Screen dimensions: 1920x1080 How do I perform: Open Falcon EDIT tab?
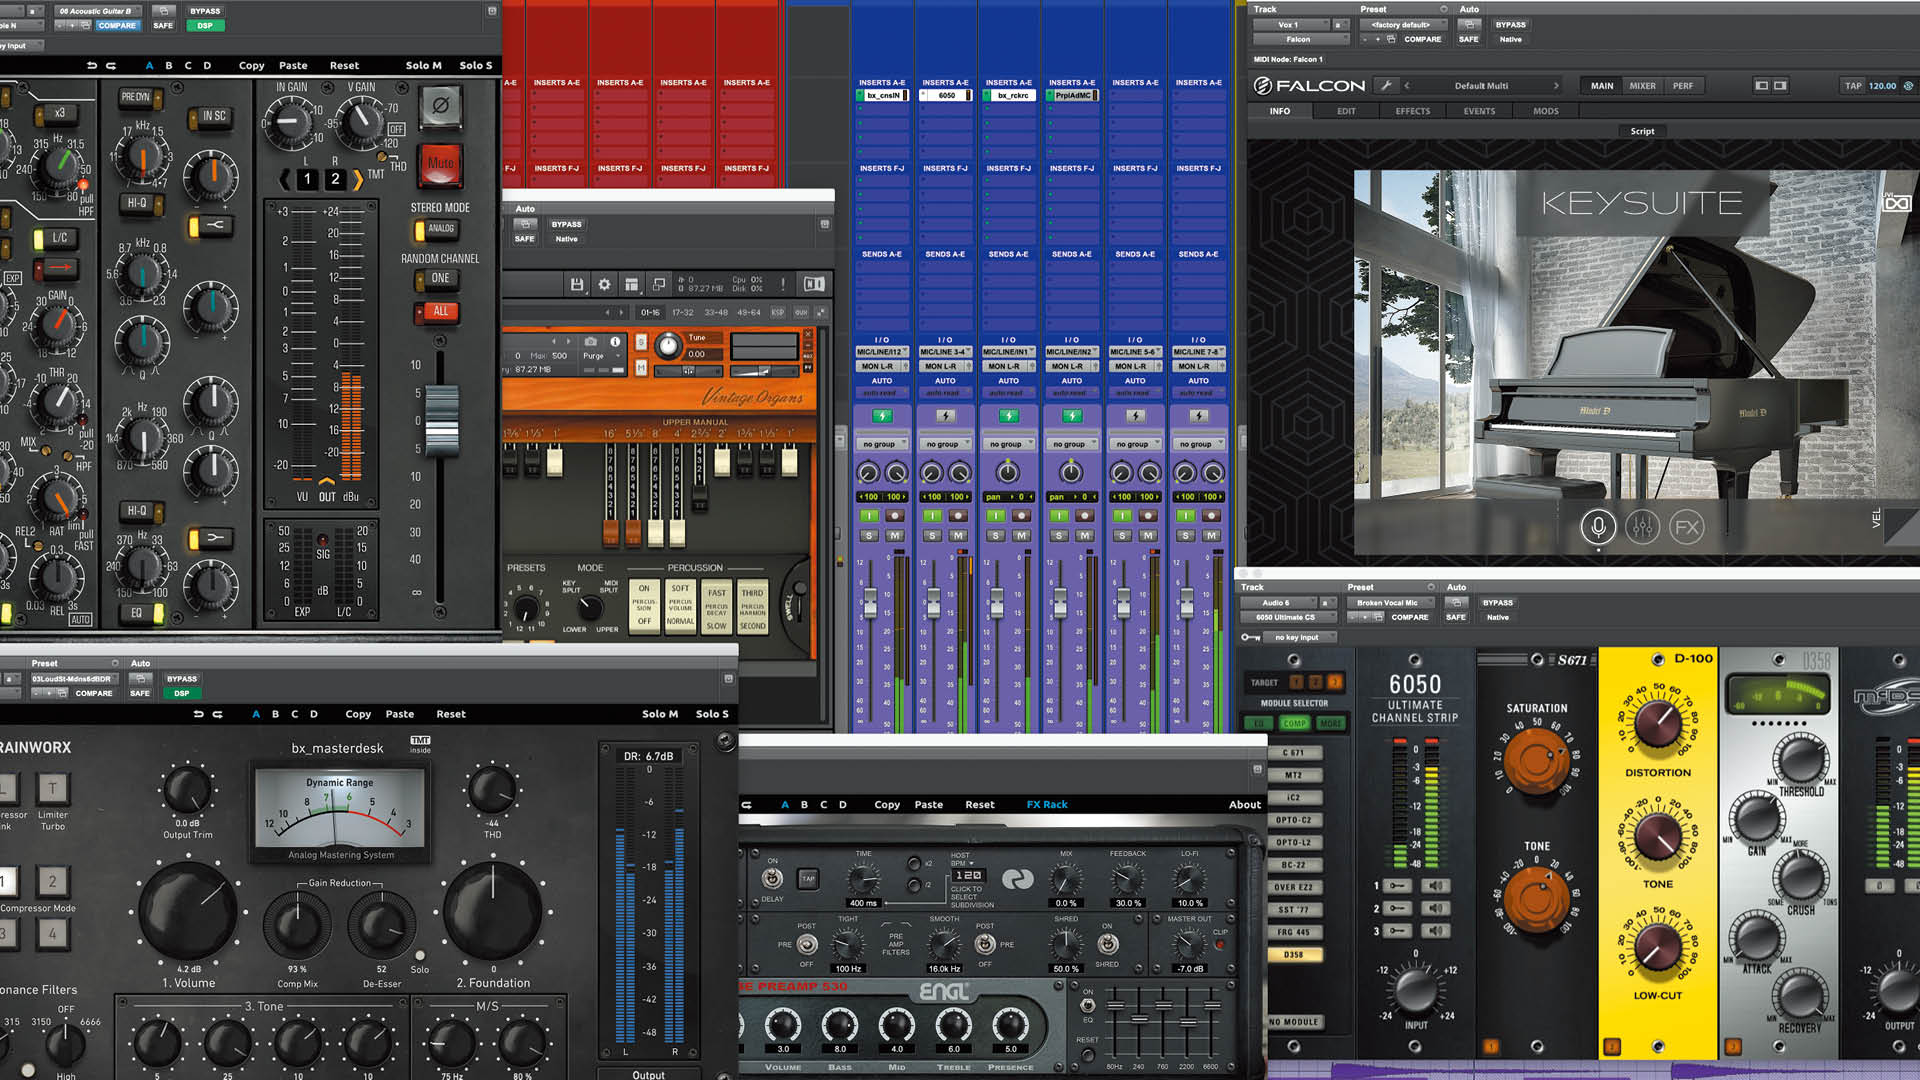[x=1346, y=111]
